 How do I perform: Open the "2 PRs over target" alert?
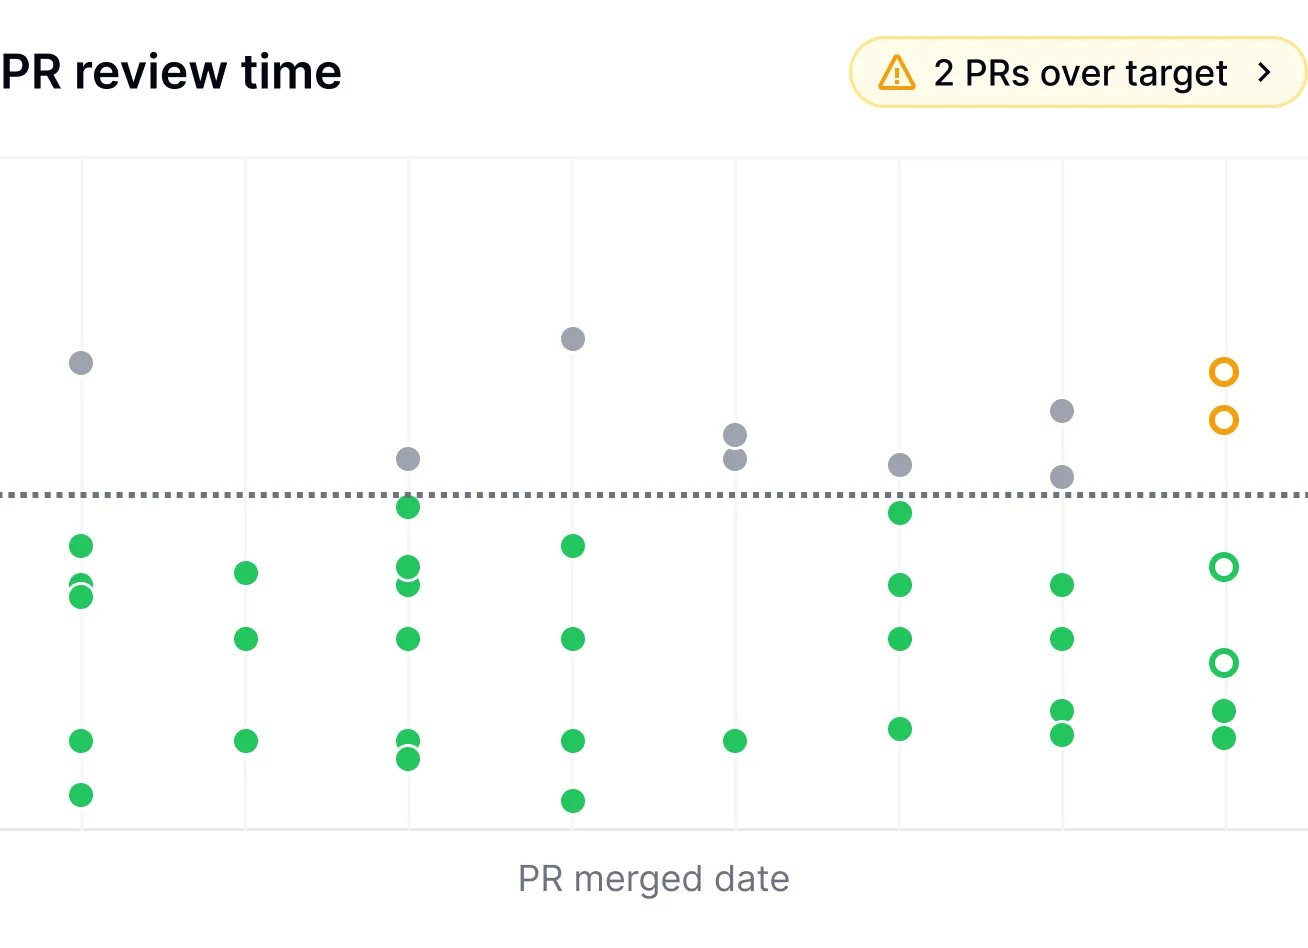point(1079,73)
